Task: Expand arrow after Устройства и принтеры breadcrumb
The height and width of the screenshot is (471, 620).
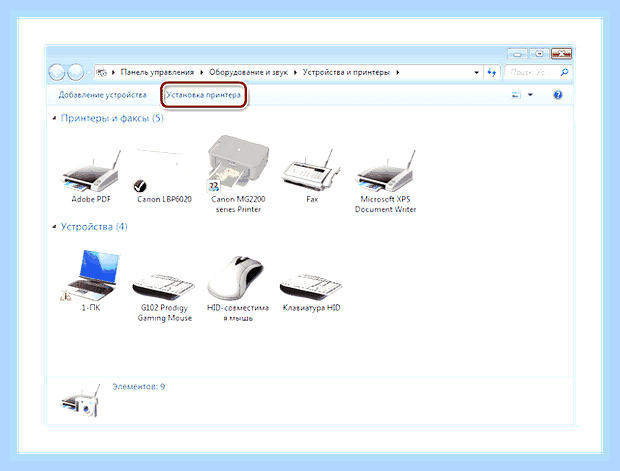Action: pyautogui.click(x=397, y=72)
